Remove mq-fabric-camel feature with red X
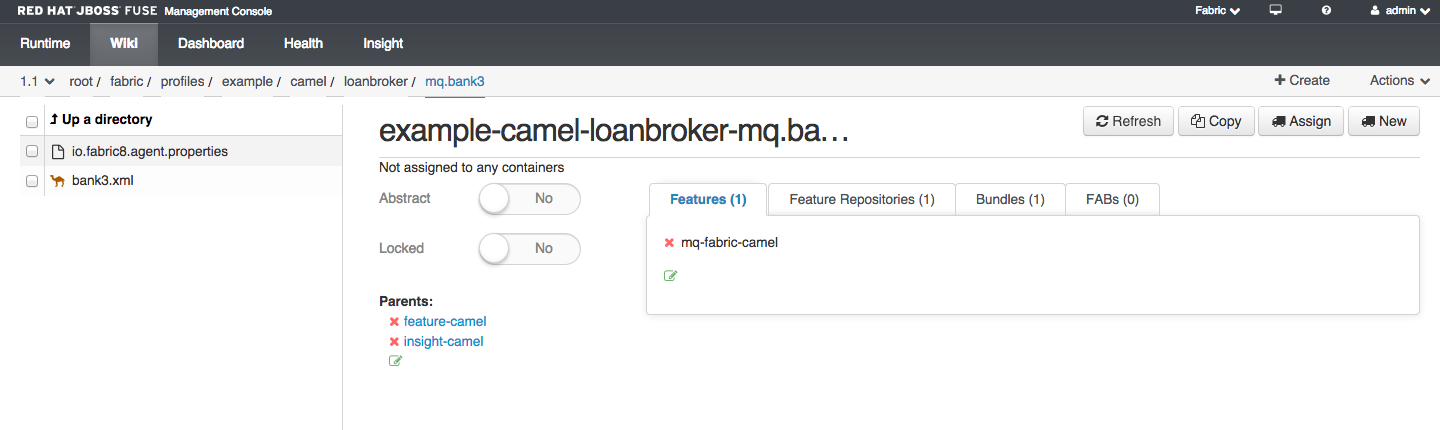The height and width of the screenshot is (430, 1440). tap(669, 243)
